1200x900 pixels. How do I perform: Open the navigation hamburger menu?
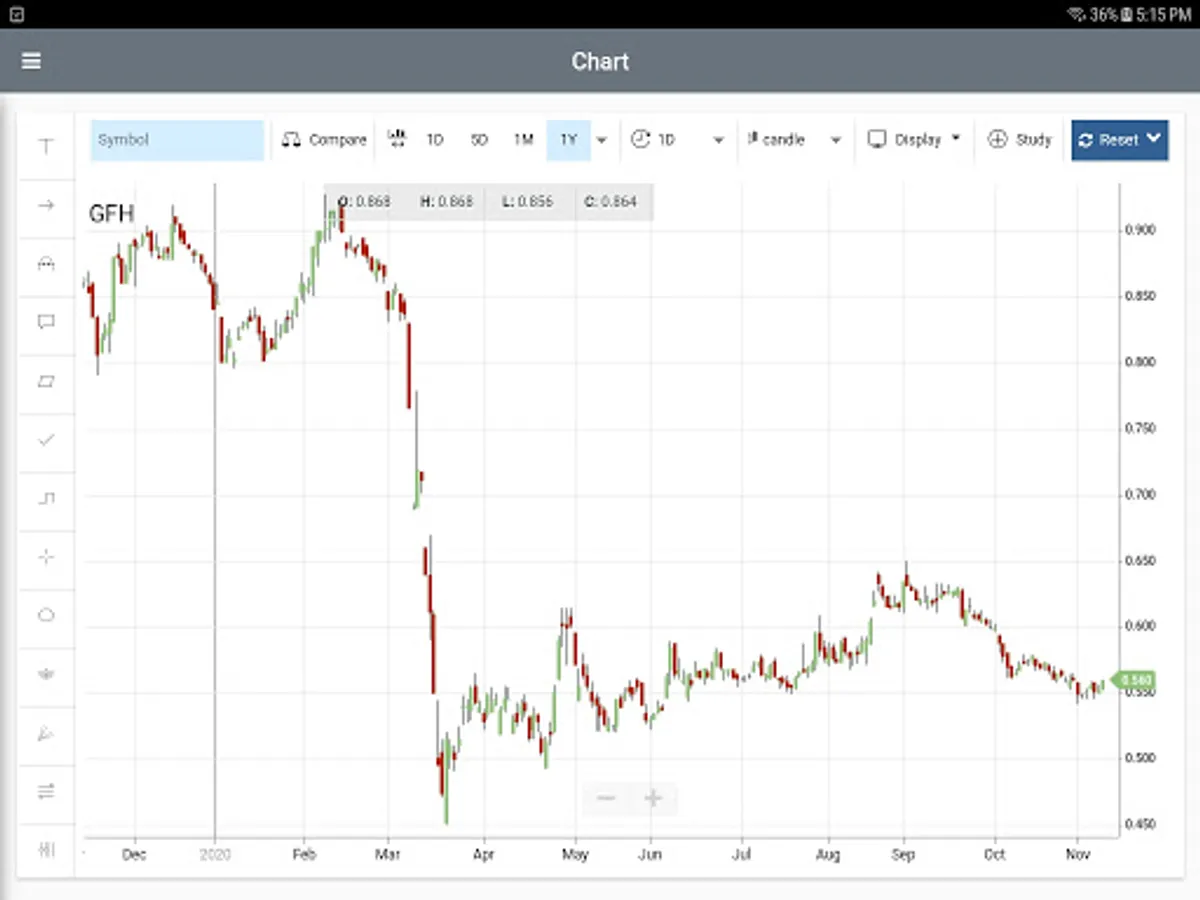click(31, 61)
